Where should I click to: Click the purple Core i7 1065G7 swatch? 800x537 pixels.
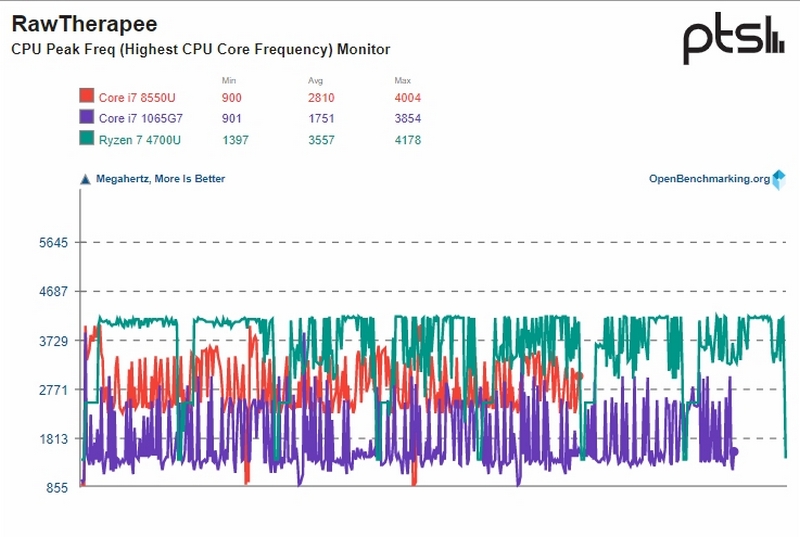[x=87, y=117]
